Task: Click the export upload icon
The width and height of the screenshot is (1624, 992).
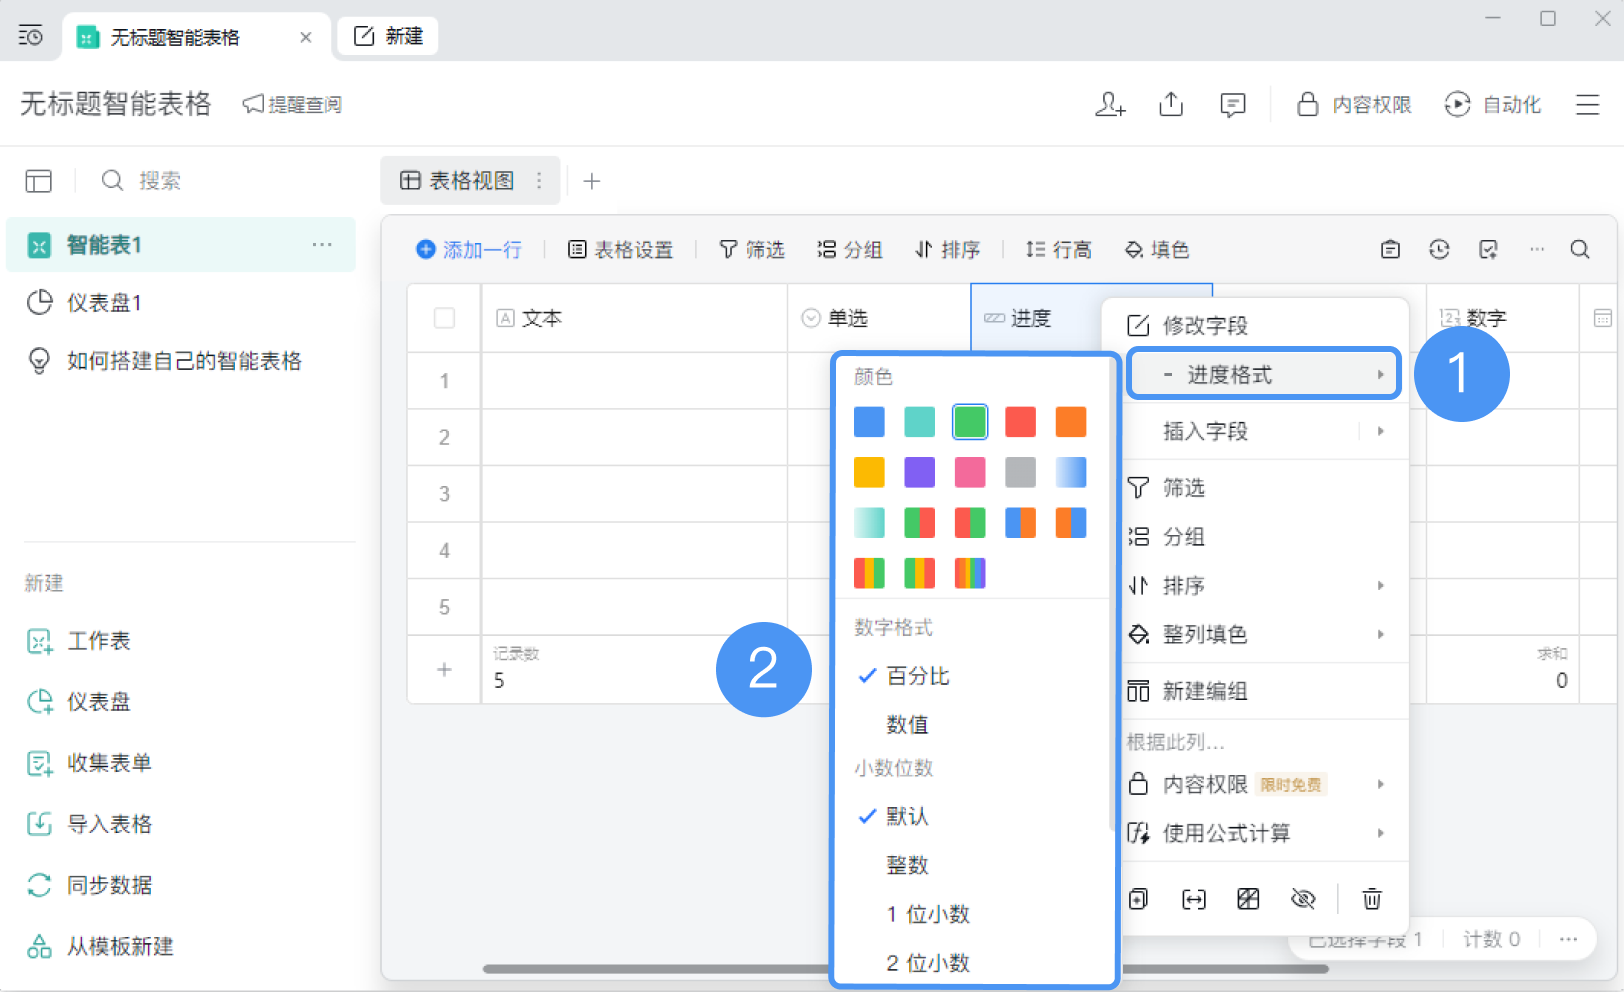Action: coord(1171,104)
